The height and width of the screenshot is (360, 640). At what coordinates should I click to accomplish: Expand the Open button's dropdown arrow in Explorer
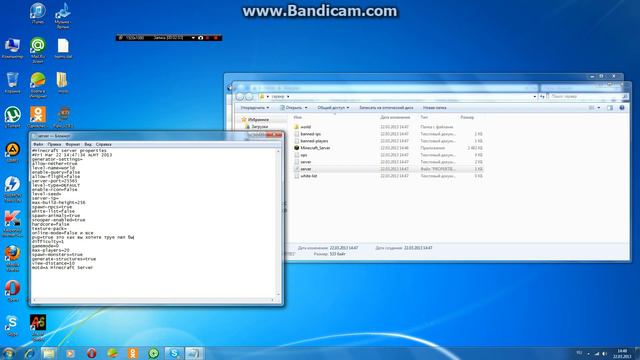pos(306,108)
